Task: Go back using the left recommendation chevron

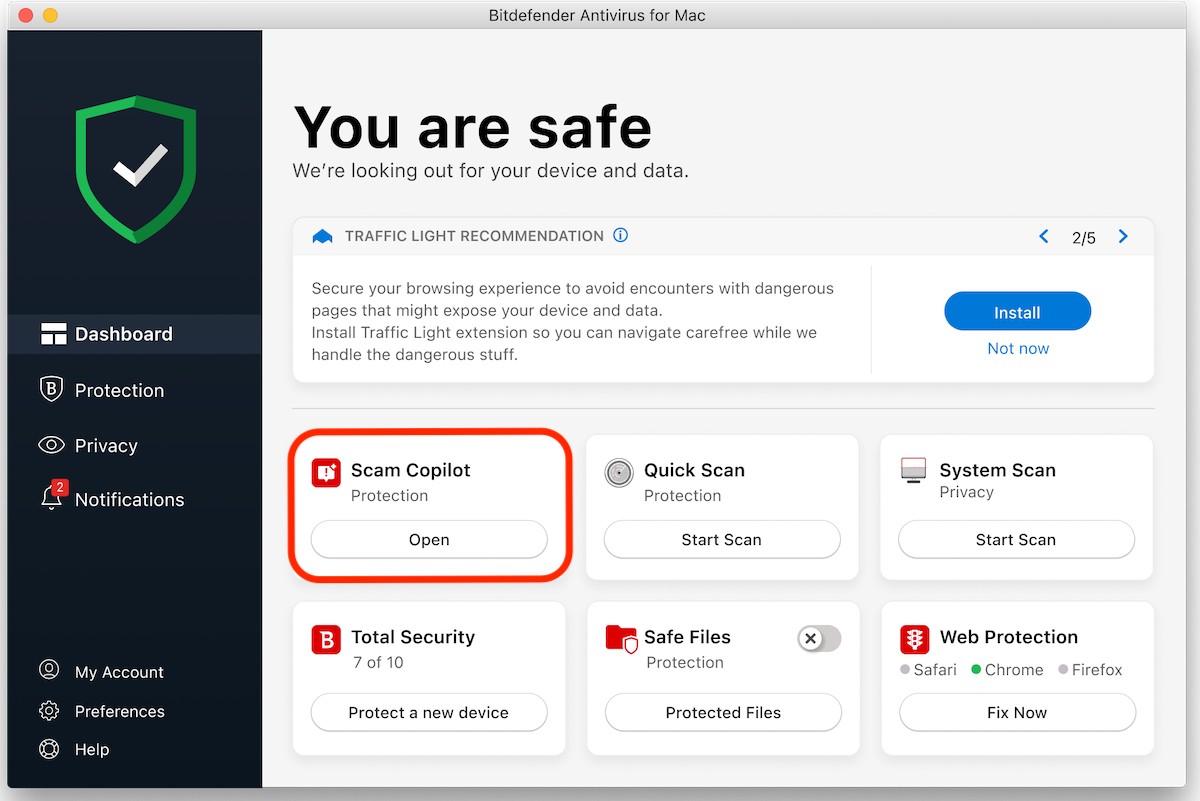Action: [1044, 236]
